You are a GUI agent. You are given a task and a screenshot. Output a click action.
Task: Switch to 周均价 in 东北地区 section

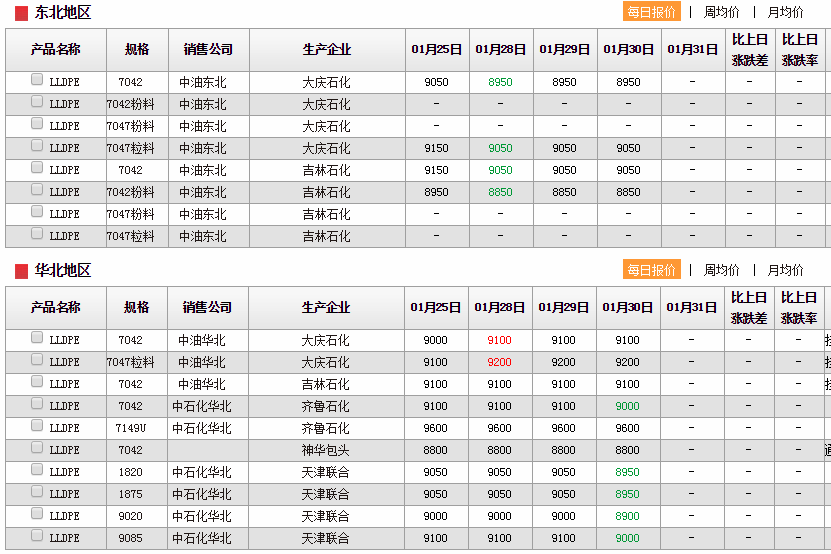[x=721, y=12]
